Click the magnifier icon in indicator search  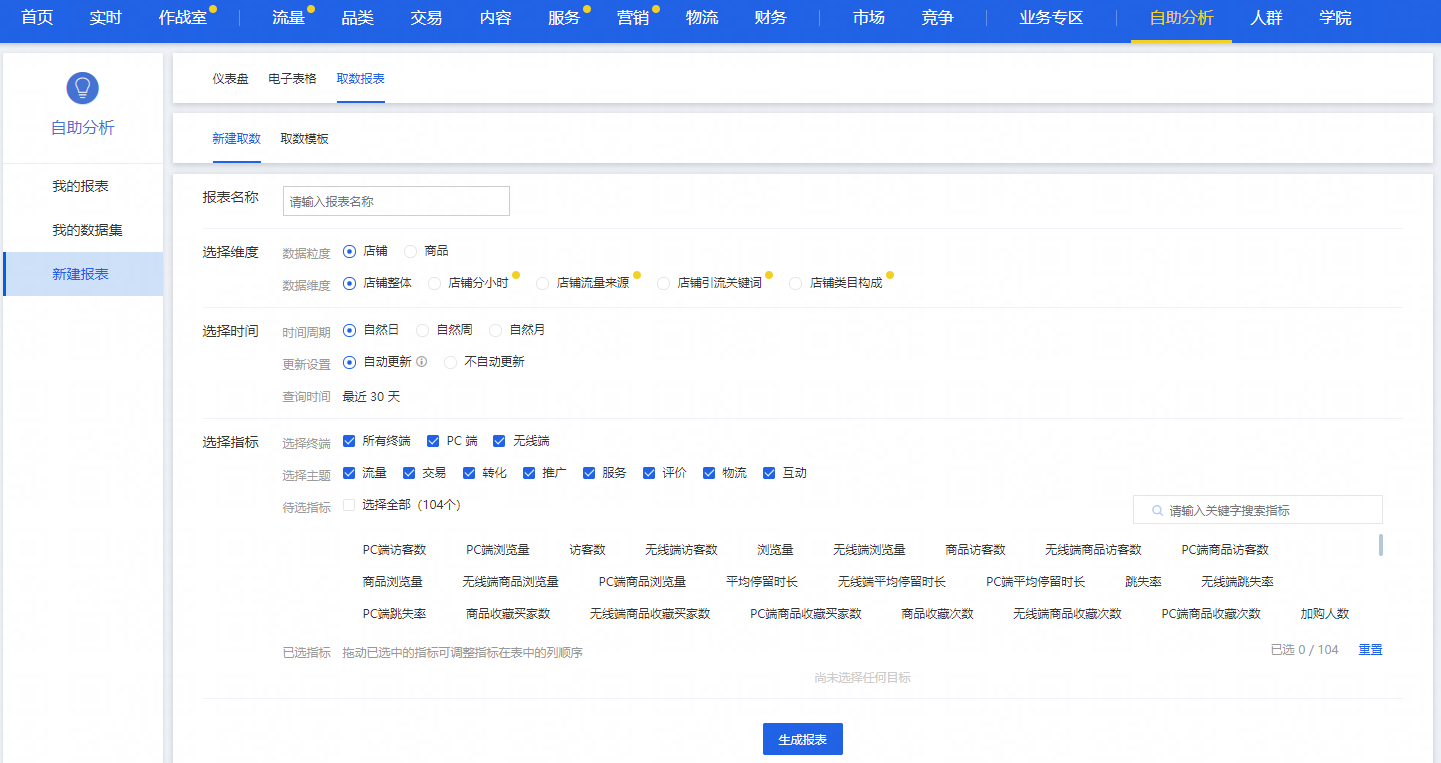coord(1157,510)
